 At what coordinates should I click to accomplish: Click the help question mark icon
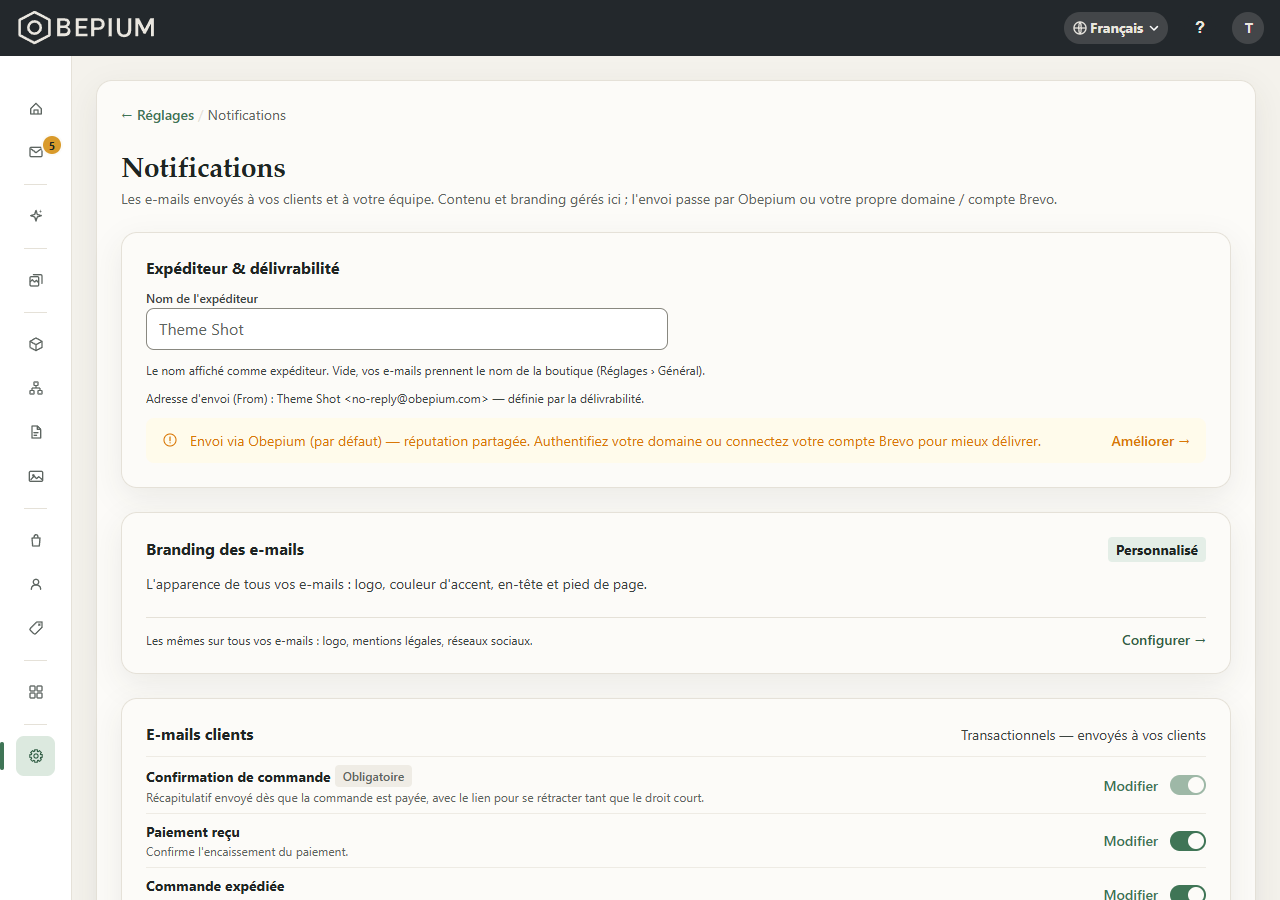pos(1200,28)
